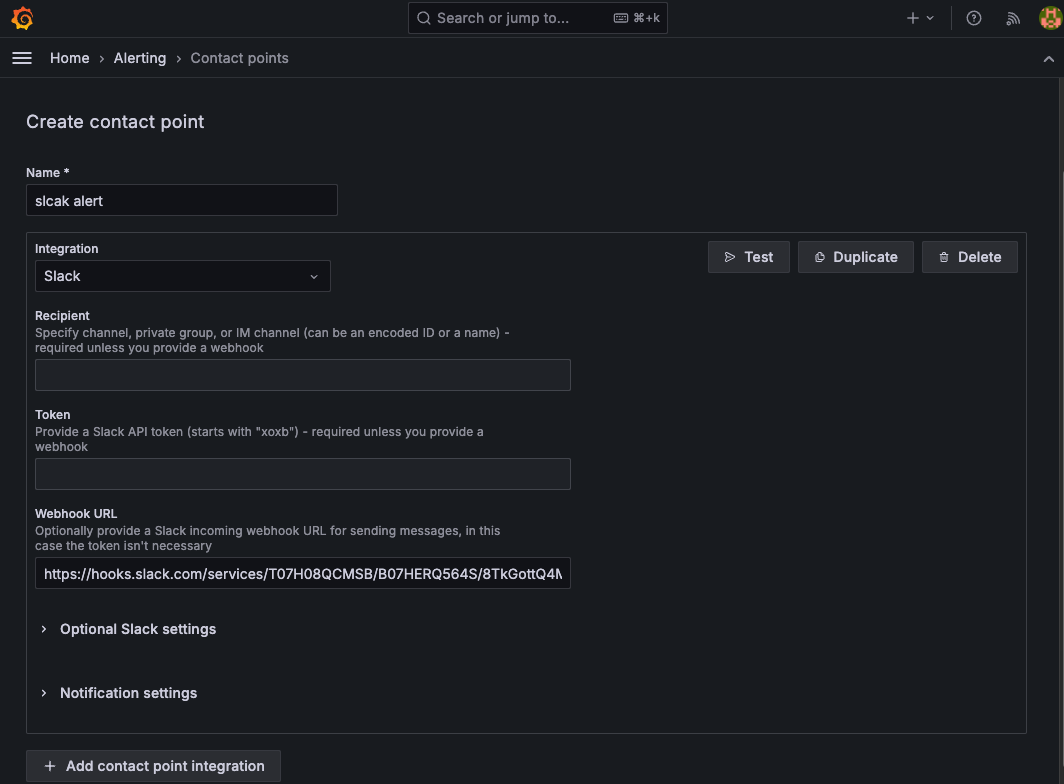Screen dimensions: 1064x784
Task: Click the Test button
Action: point(748,257)
